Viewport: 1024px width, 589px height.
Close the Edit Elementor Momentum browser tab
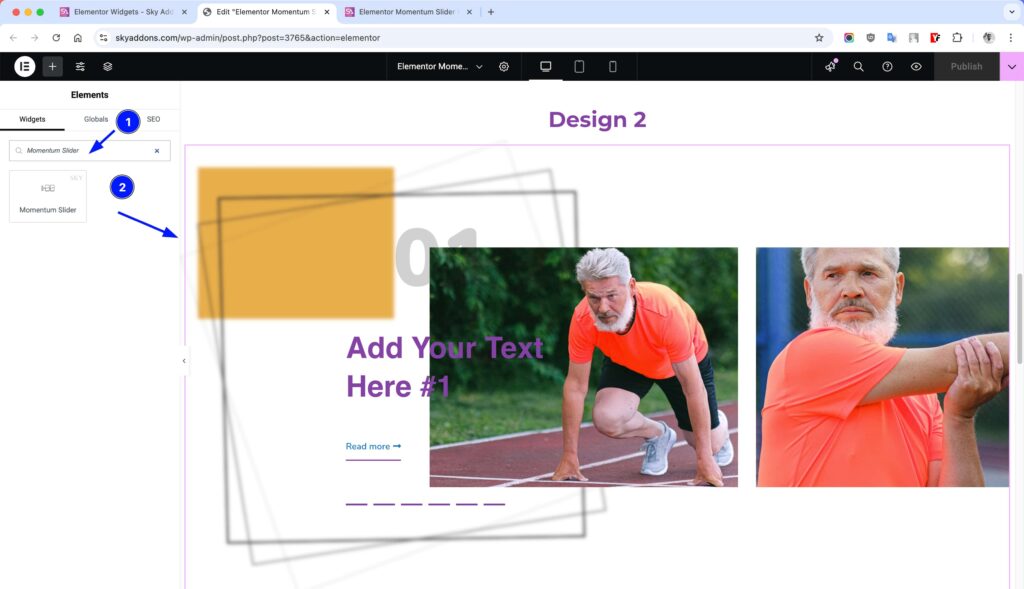(327, 12)
